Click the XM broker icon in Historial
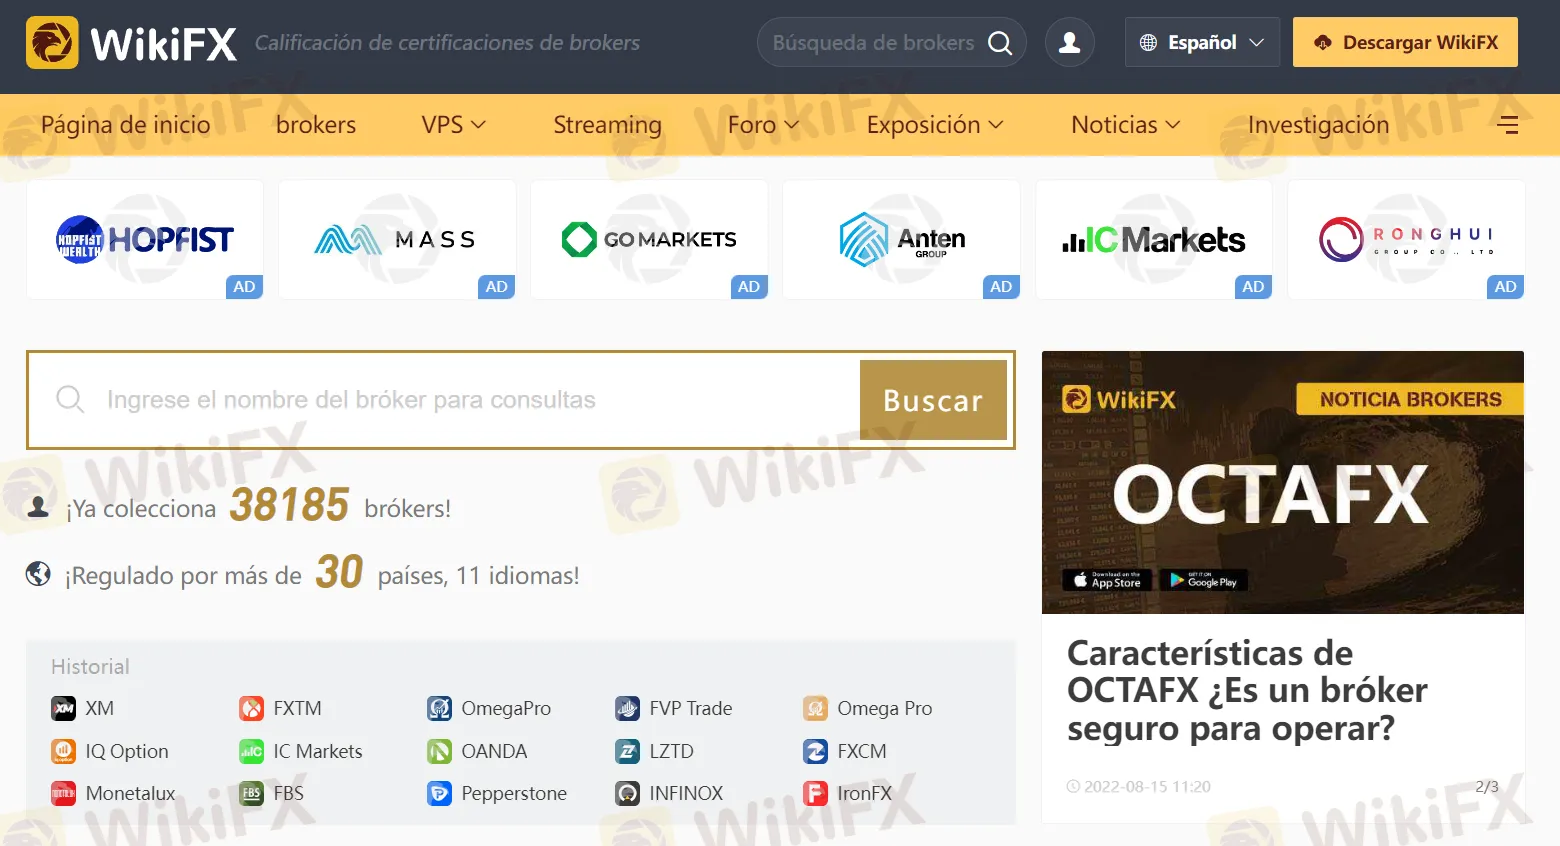This screenshot has height=846, width=1560. click(x=62, y=707)
